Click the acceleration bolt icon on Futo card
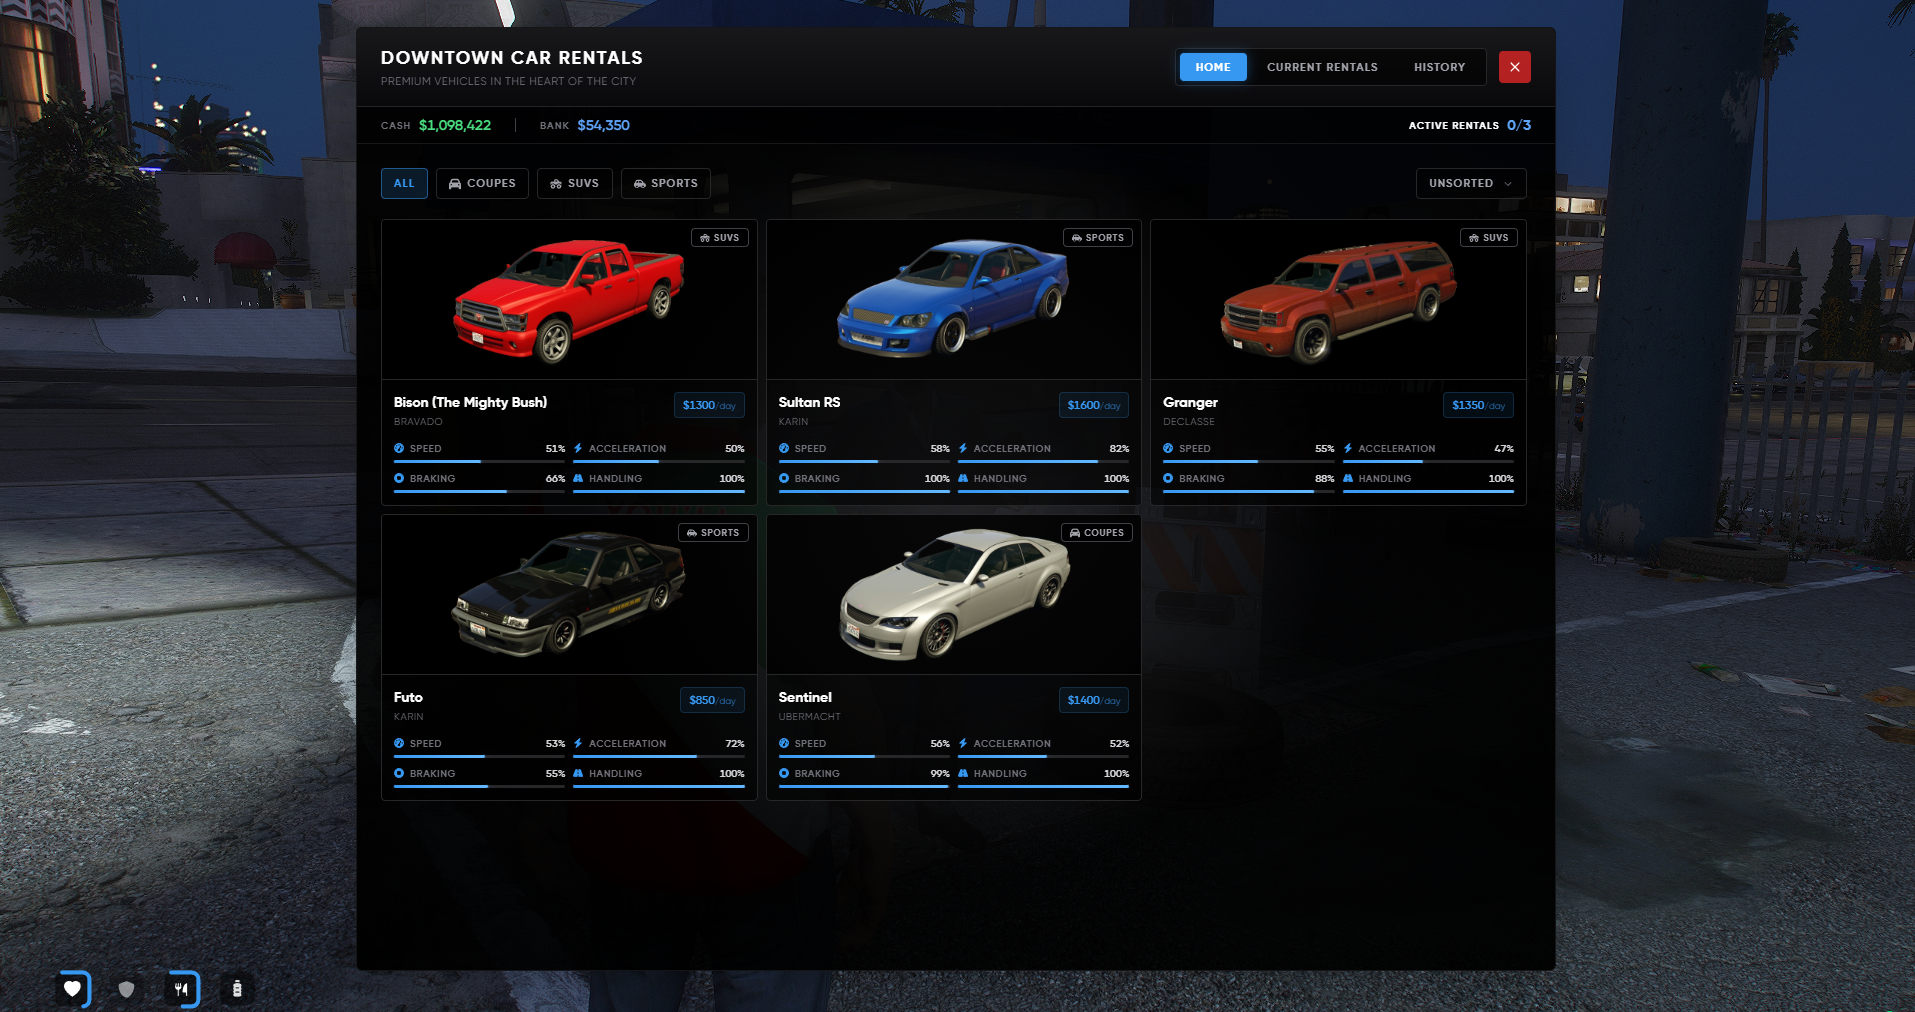 pos(578,743)
